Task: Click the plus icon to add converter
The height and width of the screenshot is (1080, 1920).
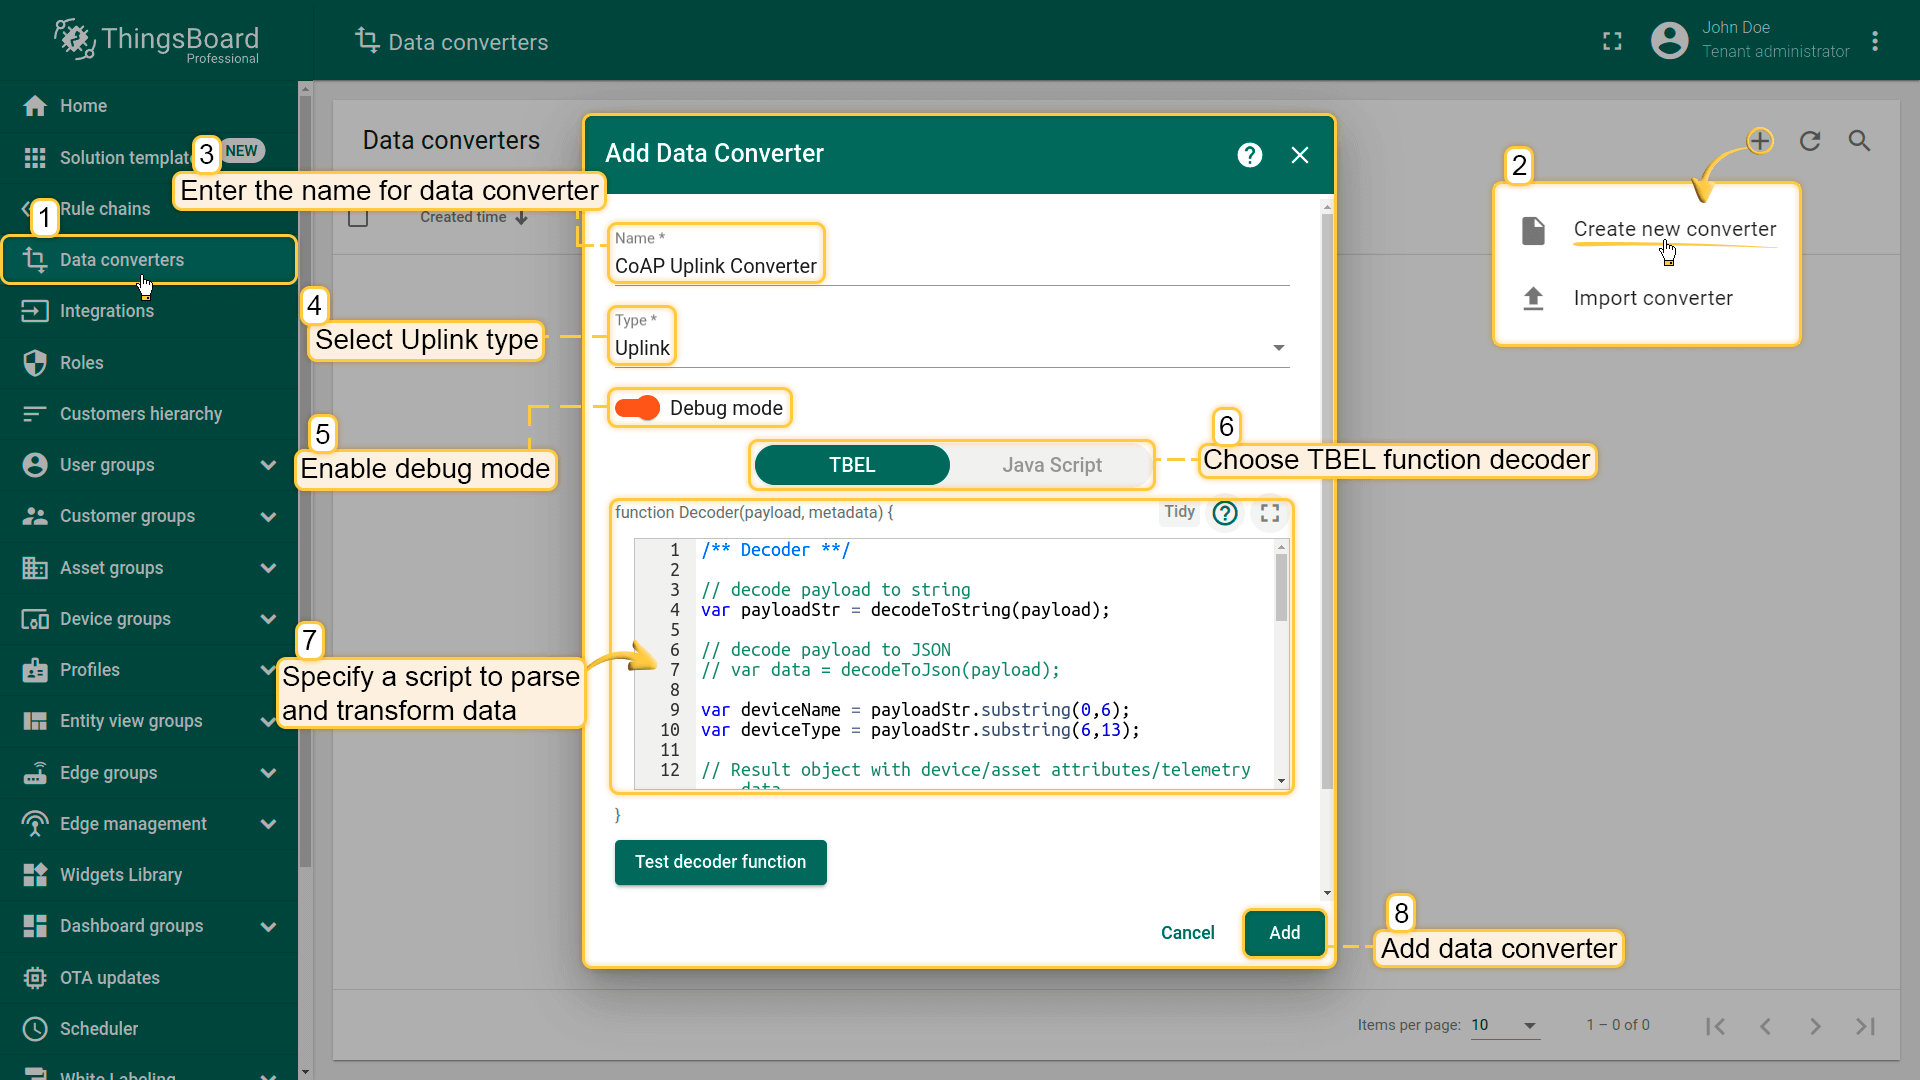Action: [1760, 141]
